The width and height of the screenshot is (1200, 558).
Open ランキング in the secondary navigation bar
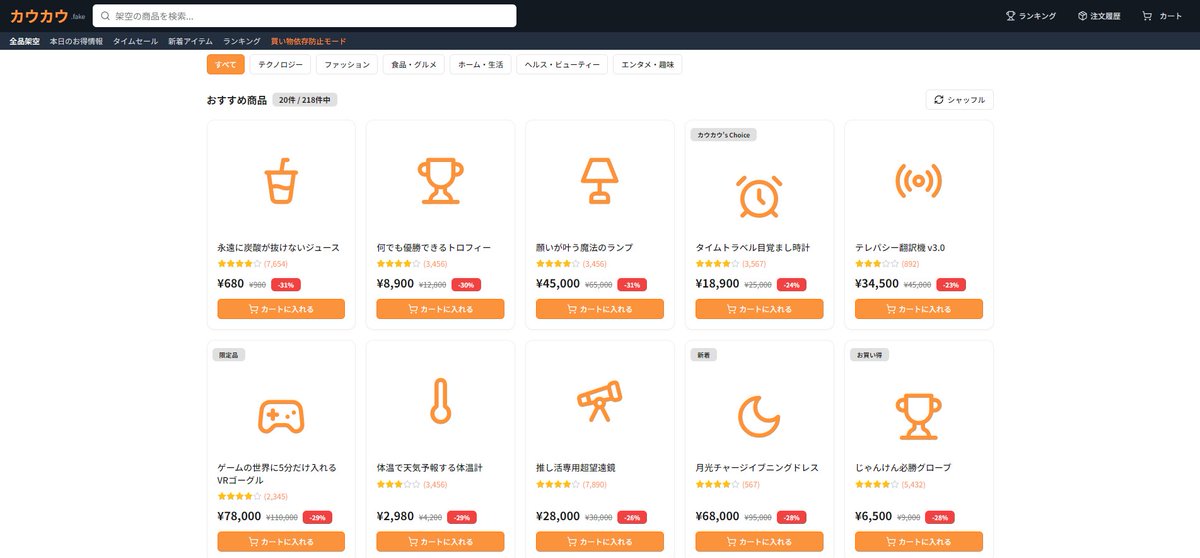click(242, 42)
